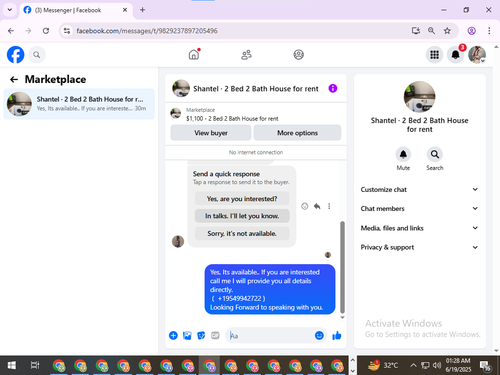
Task: Open the Groups icon in top navigation
Action: [299, 54]
